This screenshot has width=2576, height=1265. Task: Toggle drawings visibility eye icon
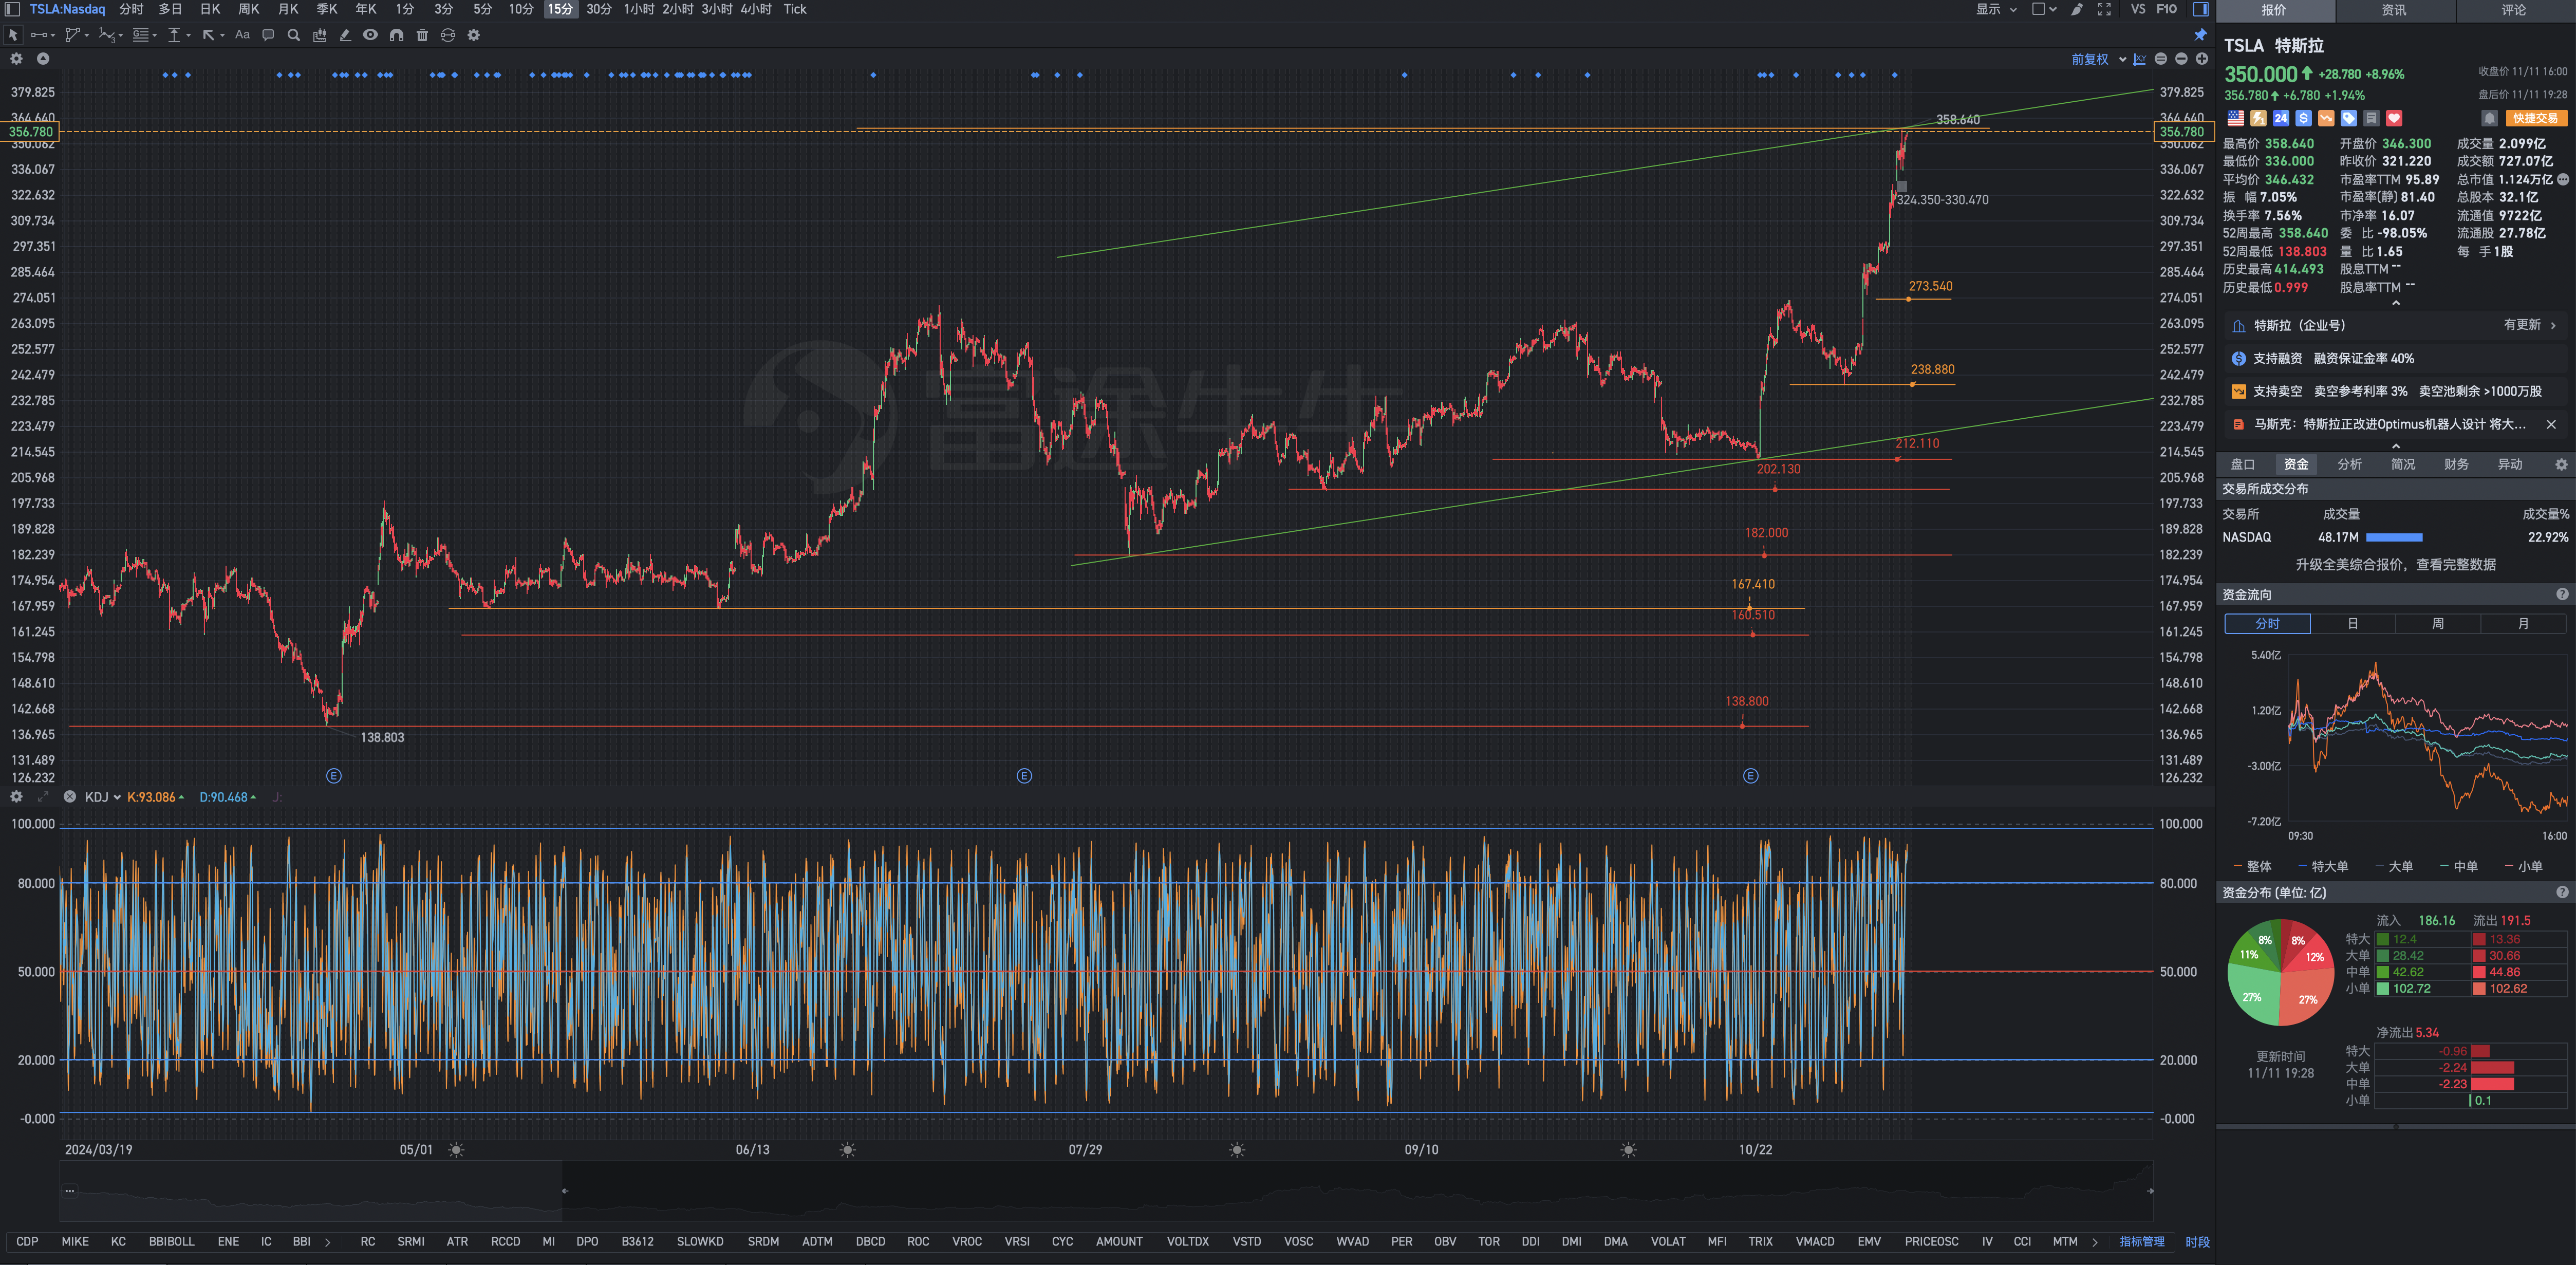click(370, 35)
